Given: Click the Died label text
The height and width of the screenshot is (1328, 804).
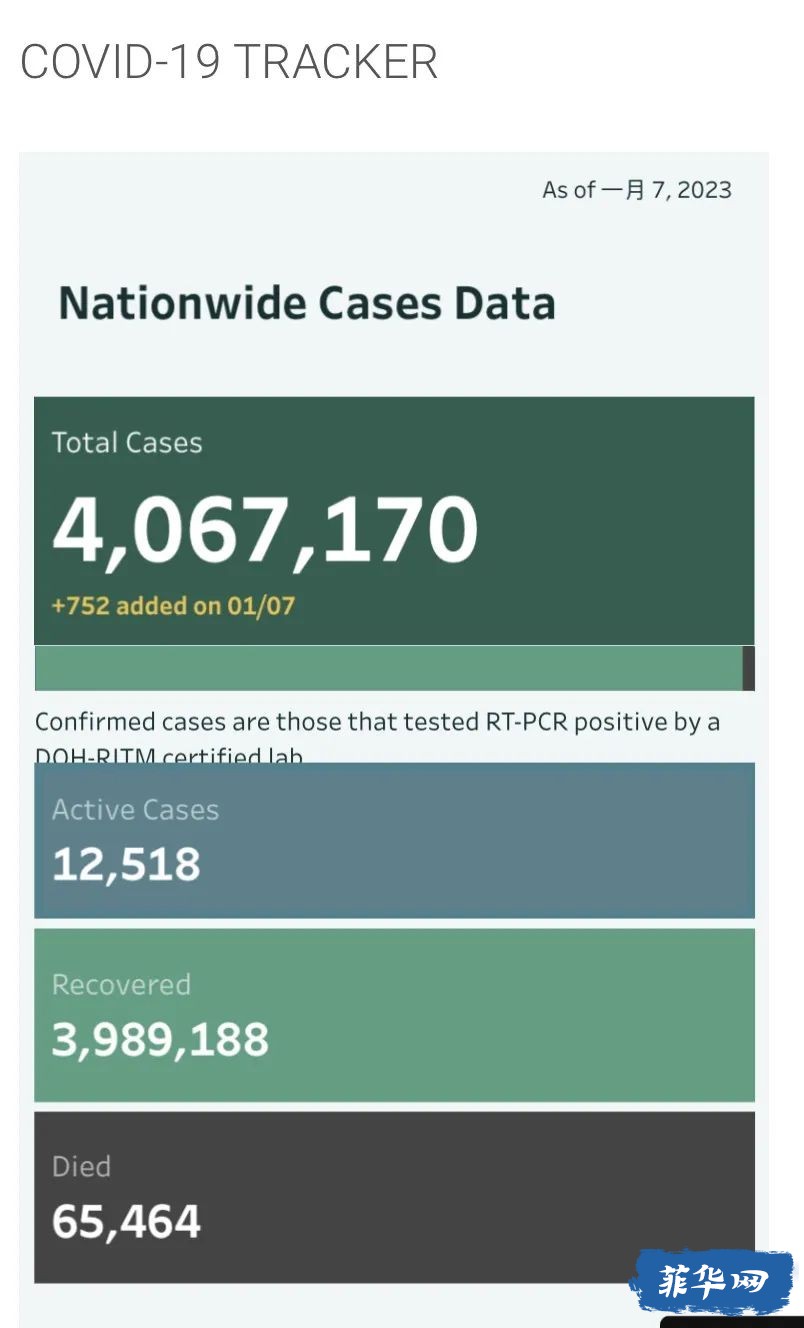Looking at the screenshot, I should point(81,1167).
